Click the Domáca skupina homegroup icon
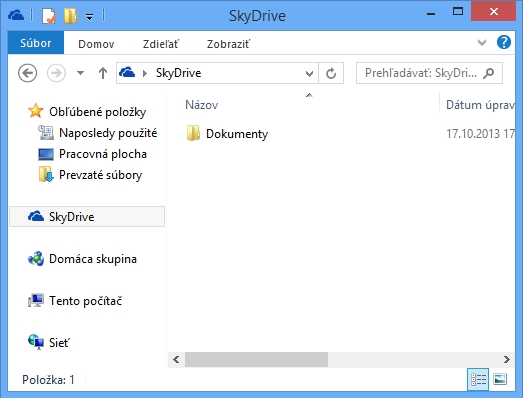The width and height of the screenshot is (523, 398). coord(36,259)
